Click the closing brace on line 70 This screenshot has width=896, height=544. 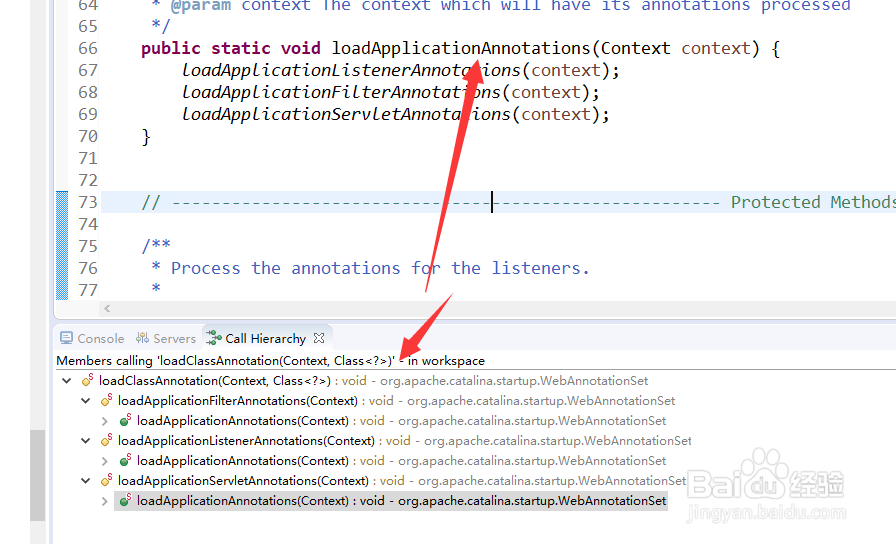[146, 137]
